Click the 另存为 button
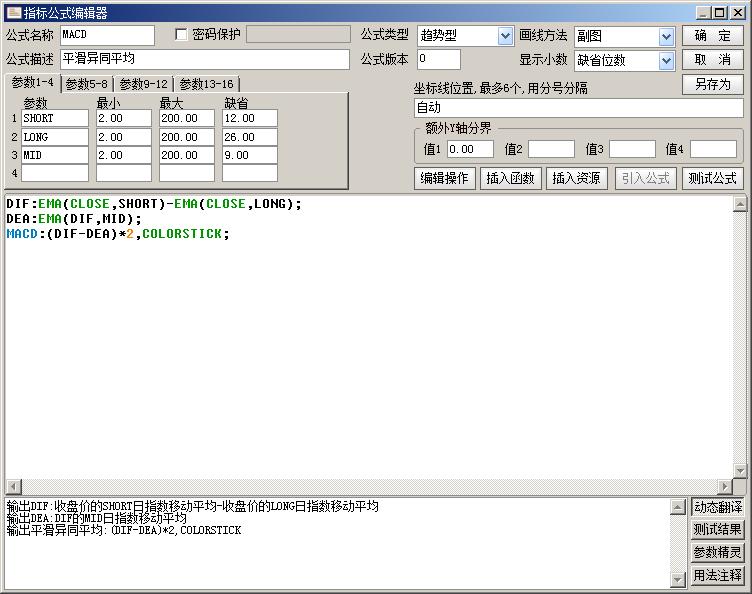Screen dimensions: 752x594 (x=713, y=84)
